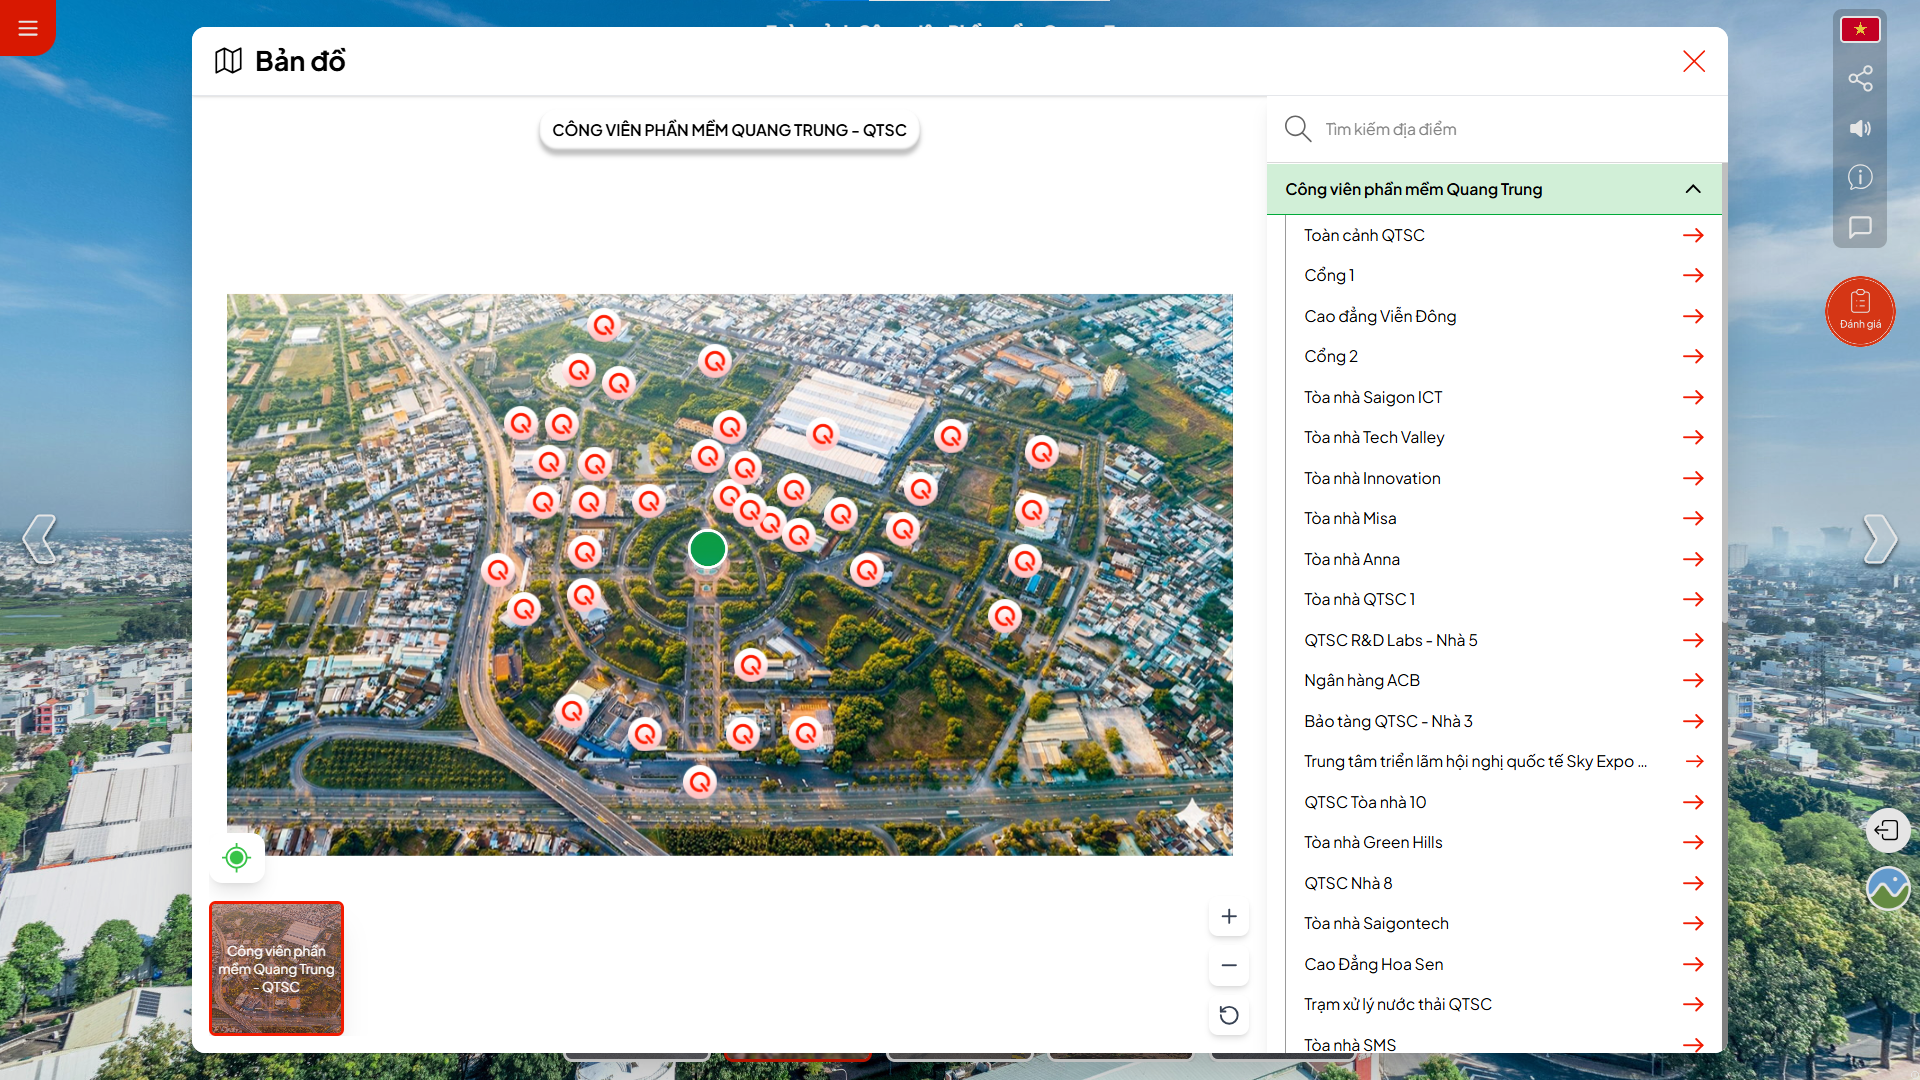Mute the sound with speaker icon
Viewport: 1920px width, 1080px height.
[1860, 128]
